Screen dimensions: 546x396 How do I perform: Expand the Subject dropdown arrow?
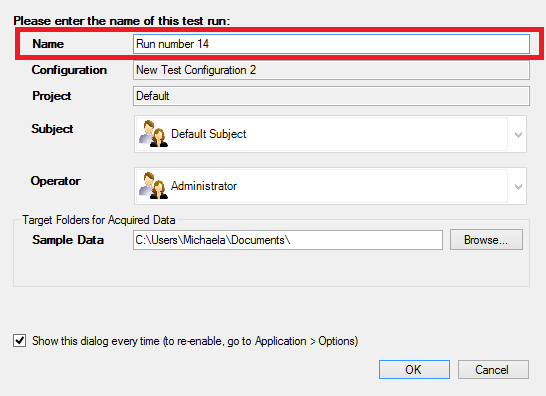coord(518,134)
